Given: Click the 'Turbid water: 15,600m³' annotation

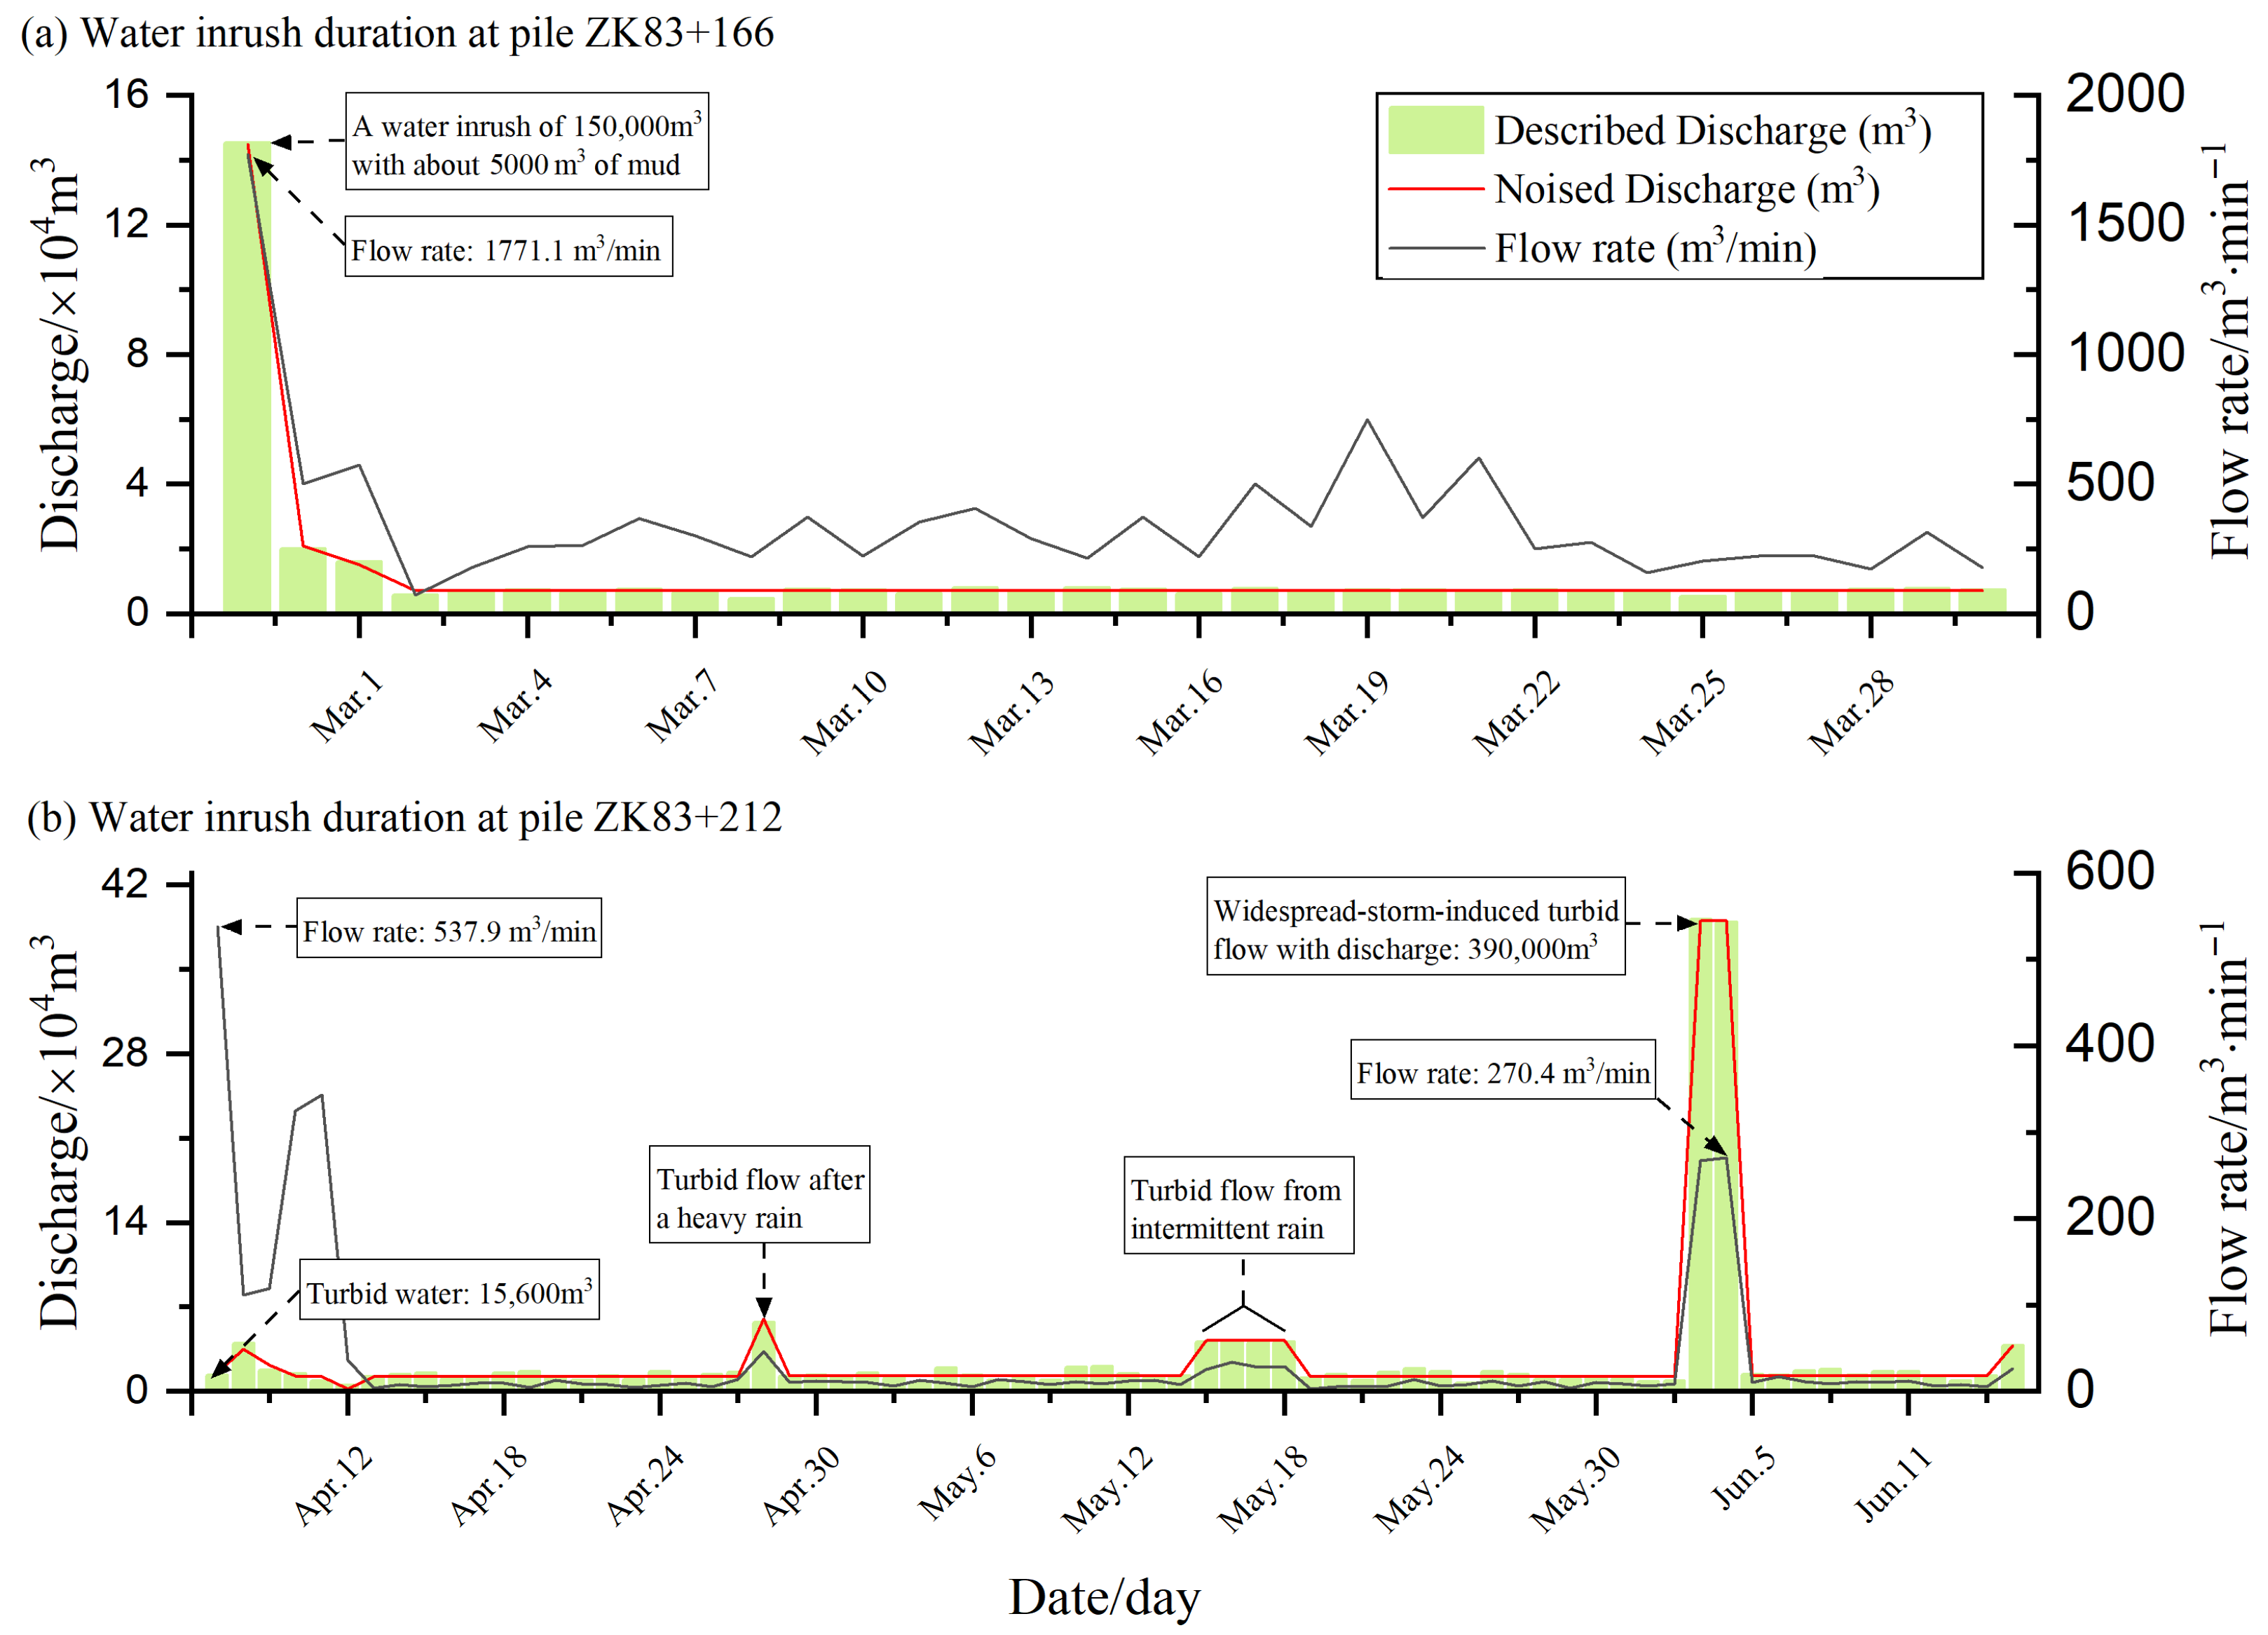Looking at the screenshot, I should 449,1291.
